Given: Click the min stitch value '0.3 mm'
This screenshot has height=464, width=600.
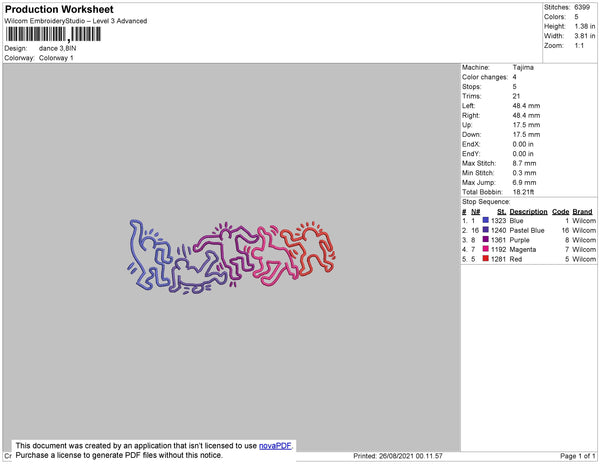Looking at the screenshot, I should 524,173.
